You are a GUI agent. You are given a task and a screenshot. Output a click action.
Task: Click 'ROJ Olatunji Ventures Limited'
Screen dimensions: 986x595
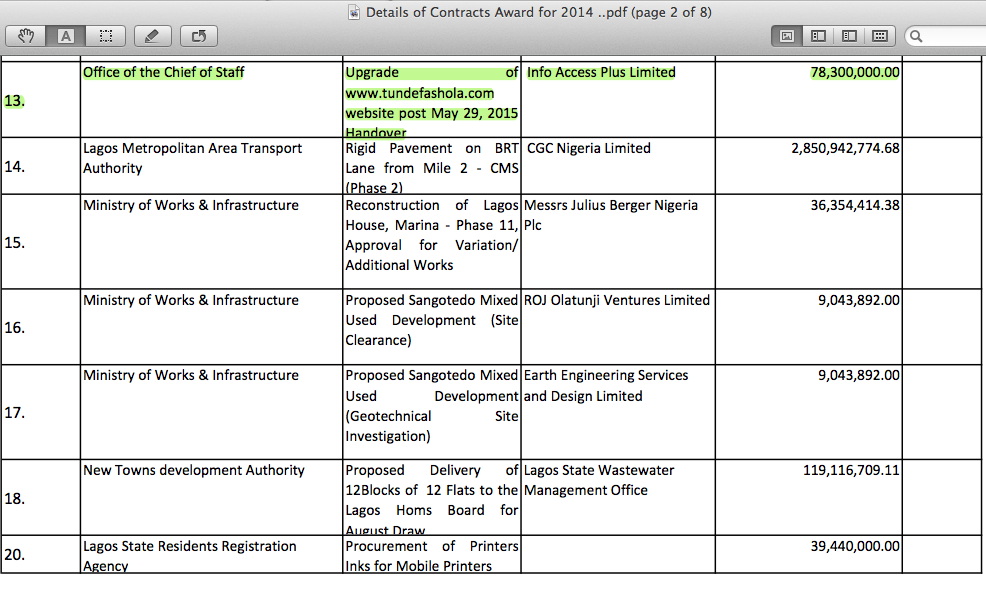pos(616,300)
